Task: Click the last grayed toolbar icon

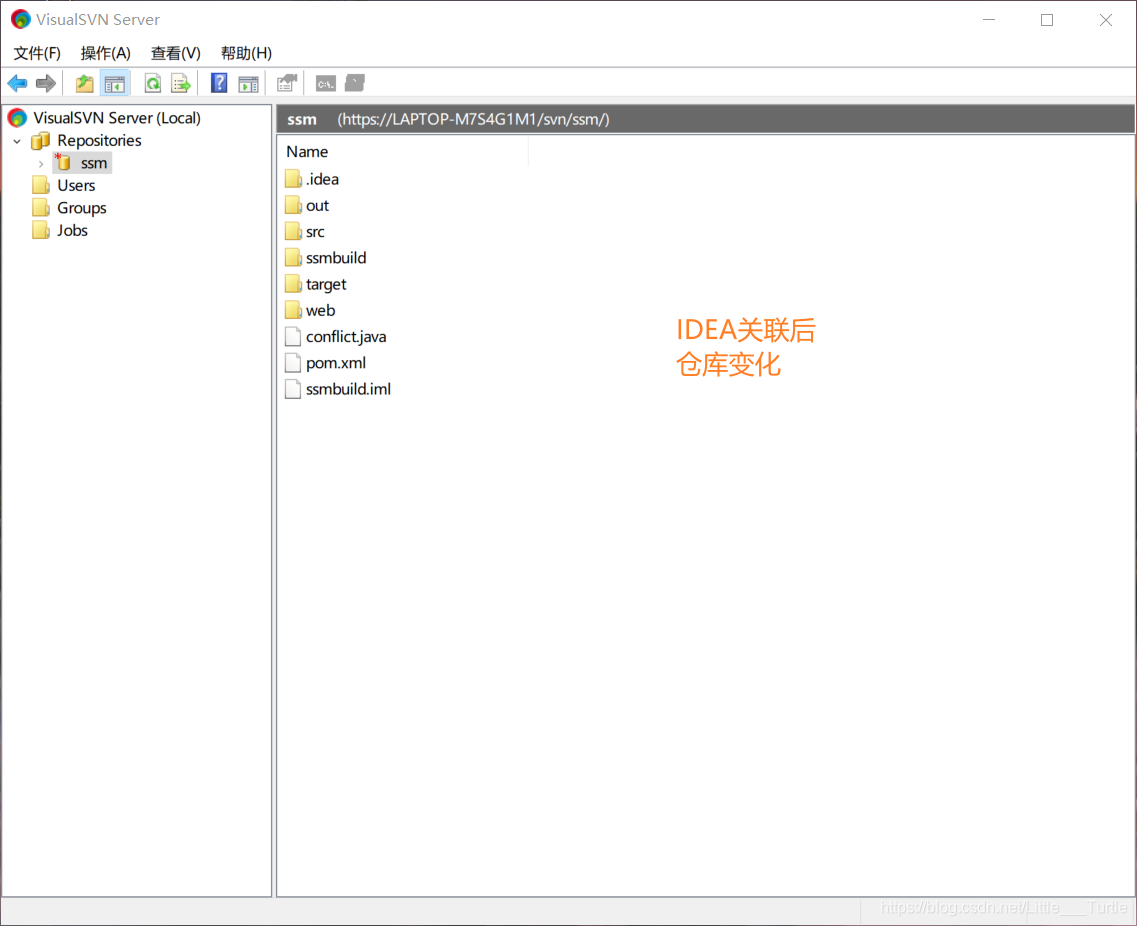Action: [355, 83]
